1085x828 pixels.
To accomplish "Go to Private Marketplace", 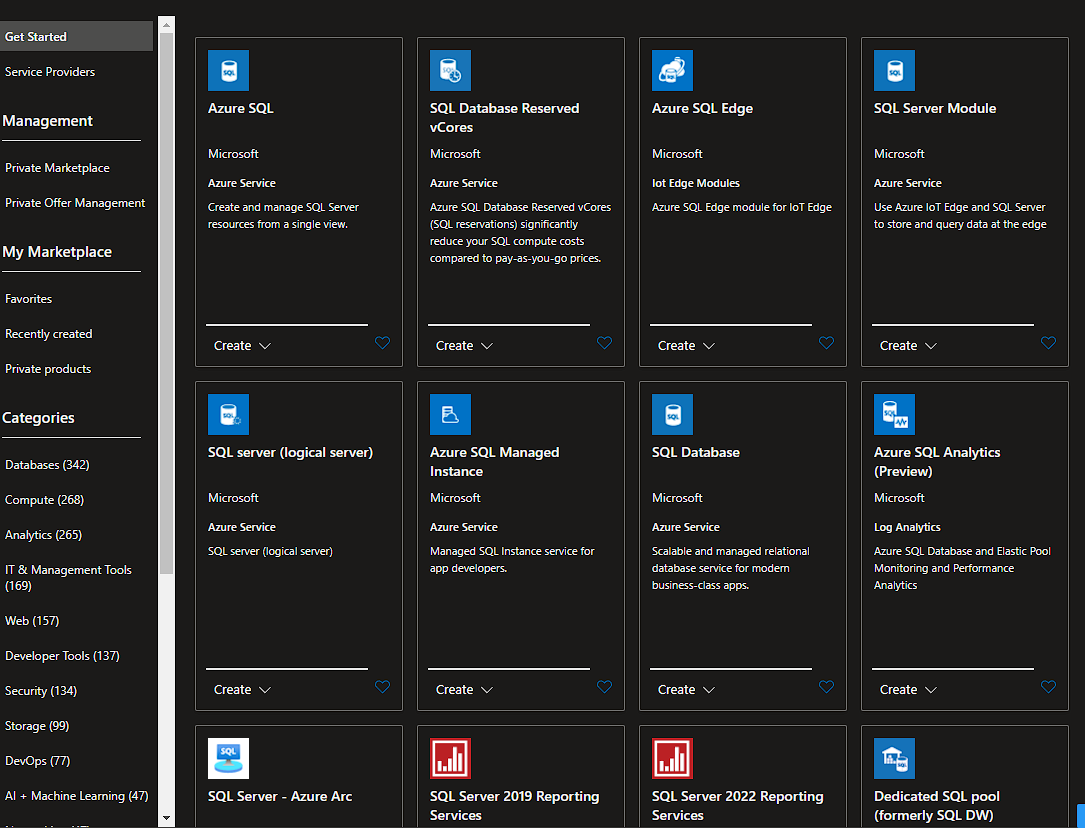I will (x=57, y=168).
